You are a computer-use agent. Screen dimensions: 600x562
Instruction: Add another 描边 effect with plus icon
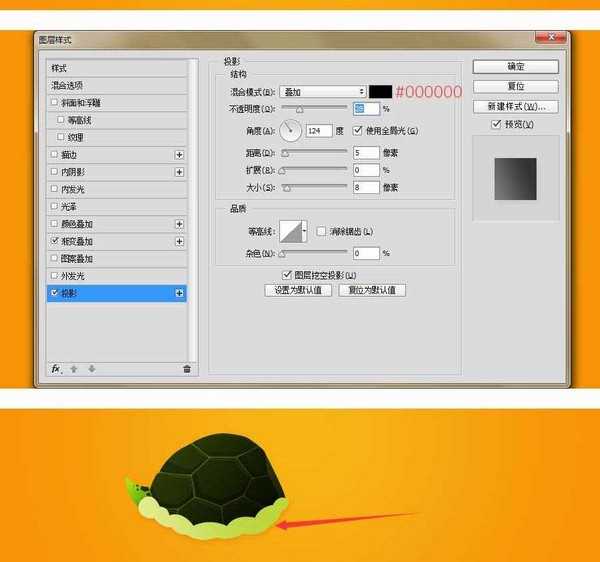coord(179,155)
